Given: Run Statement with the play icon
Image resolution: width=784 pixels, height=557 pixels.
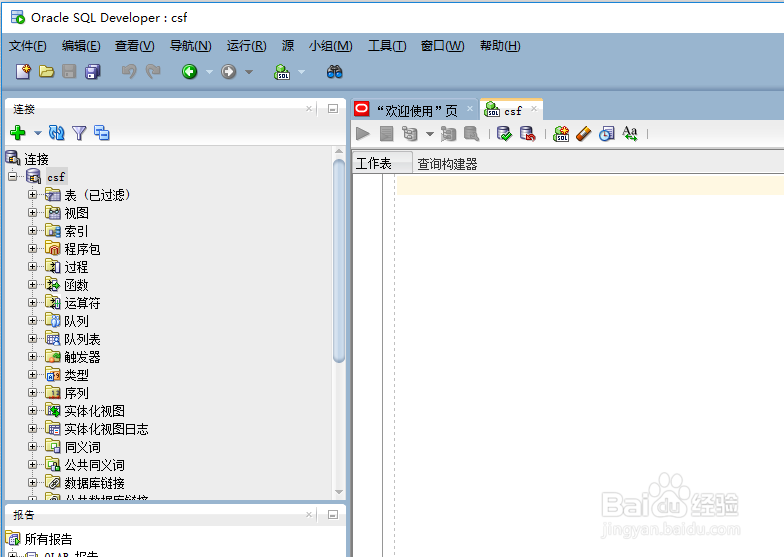Looking at the screenshot, I should click(362, 134).
